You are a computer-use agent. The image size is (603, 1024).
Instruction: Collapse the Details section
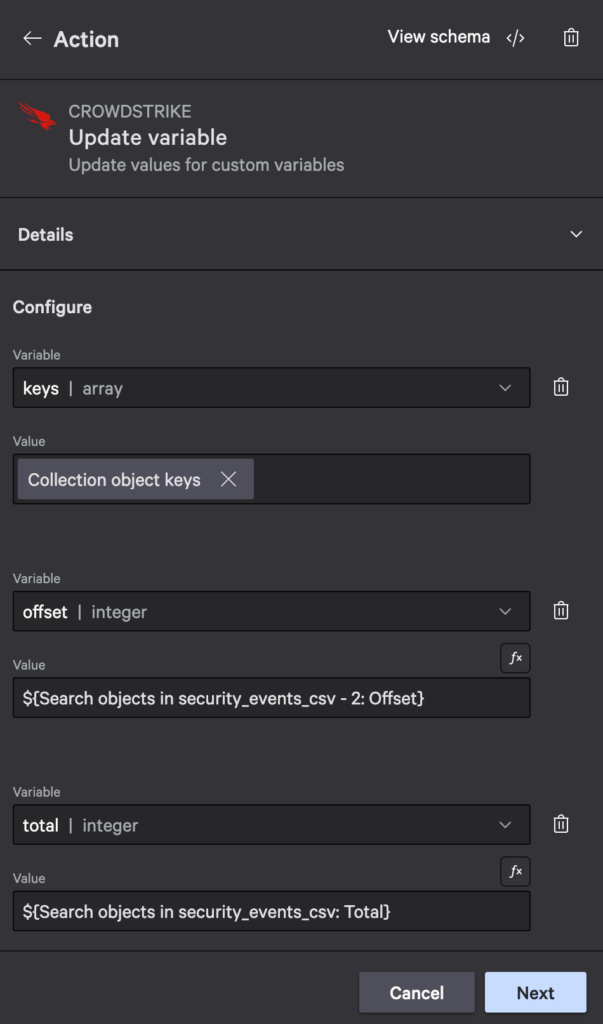click(x=577, y=234)
